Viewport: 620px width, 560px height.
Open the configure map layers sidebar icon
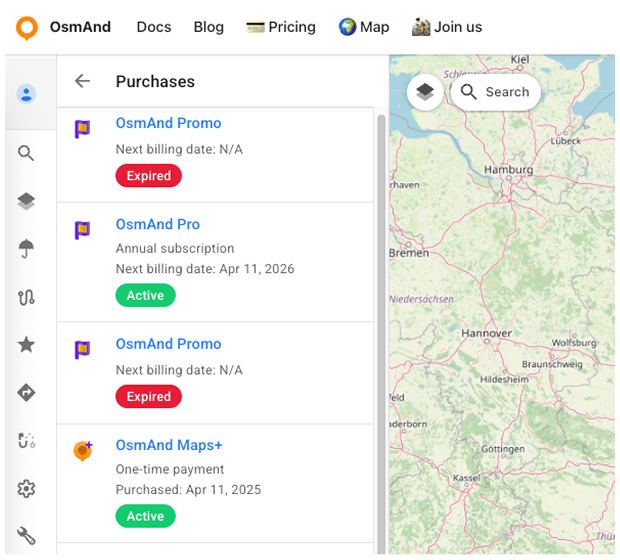(x=27, y=201)
